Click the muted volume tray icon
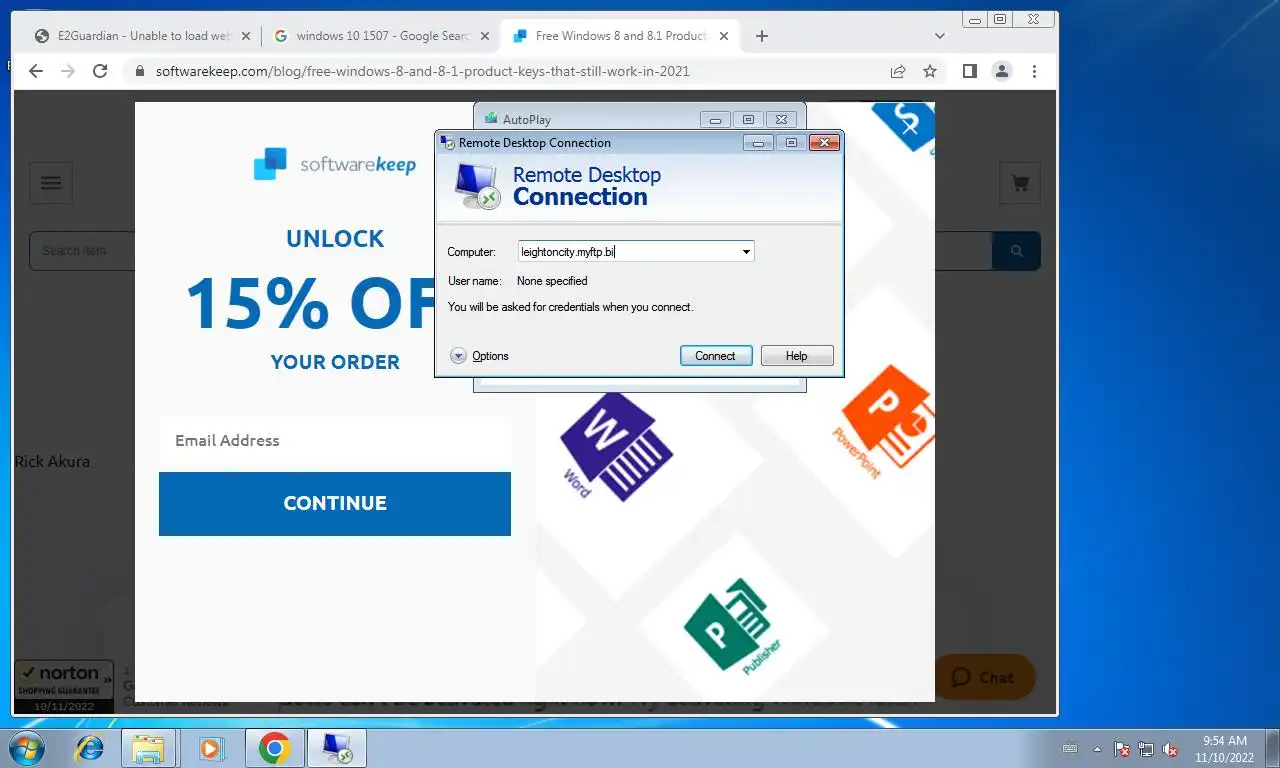This screenshot has height=768, width=1280. (1170, 749)
